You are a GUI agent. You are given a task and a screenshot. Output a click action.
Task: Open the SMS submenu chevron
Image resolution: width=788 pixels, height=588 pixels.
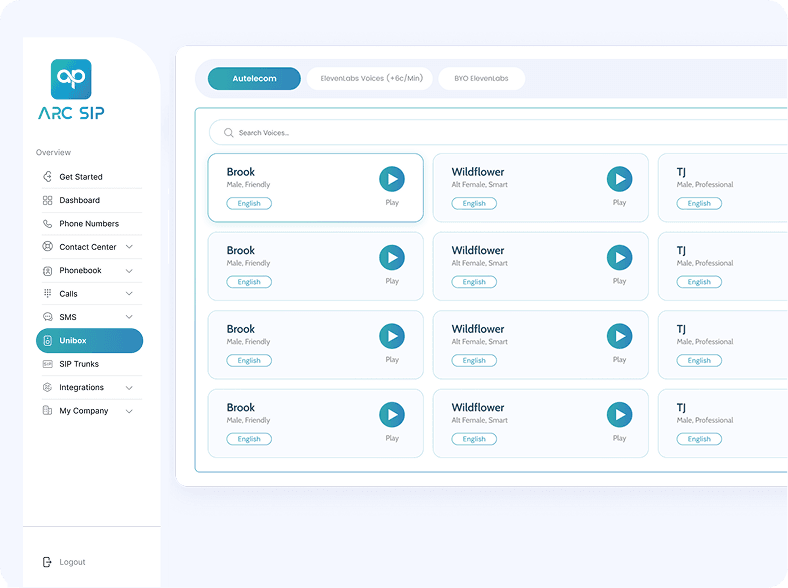(129, 317)
